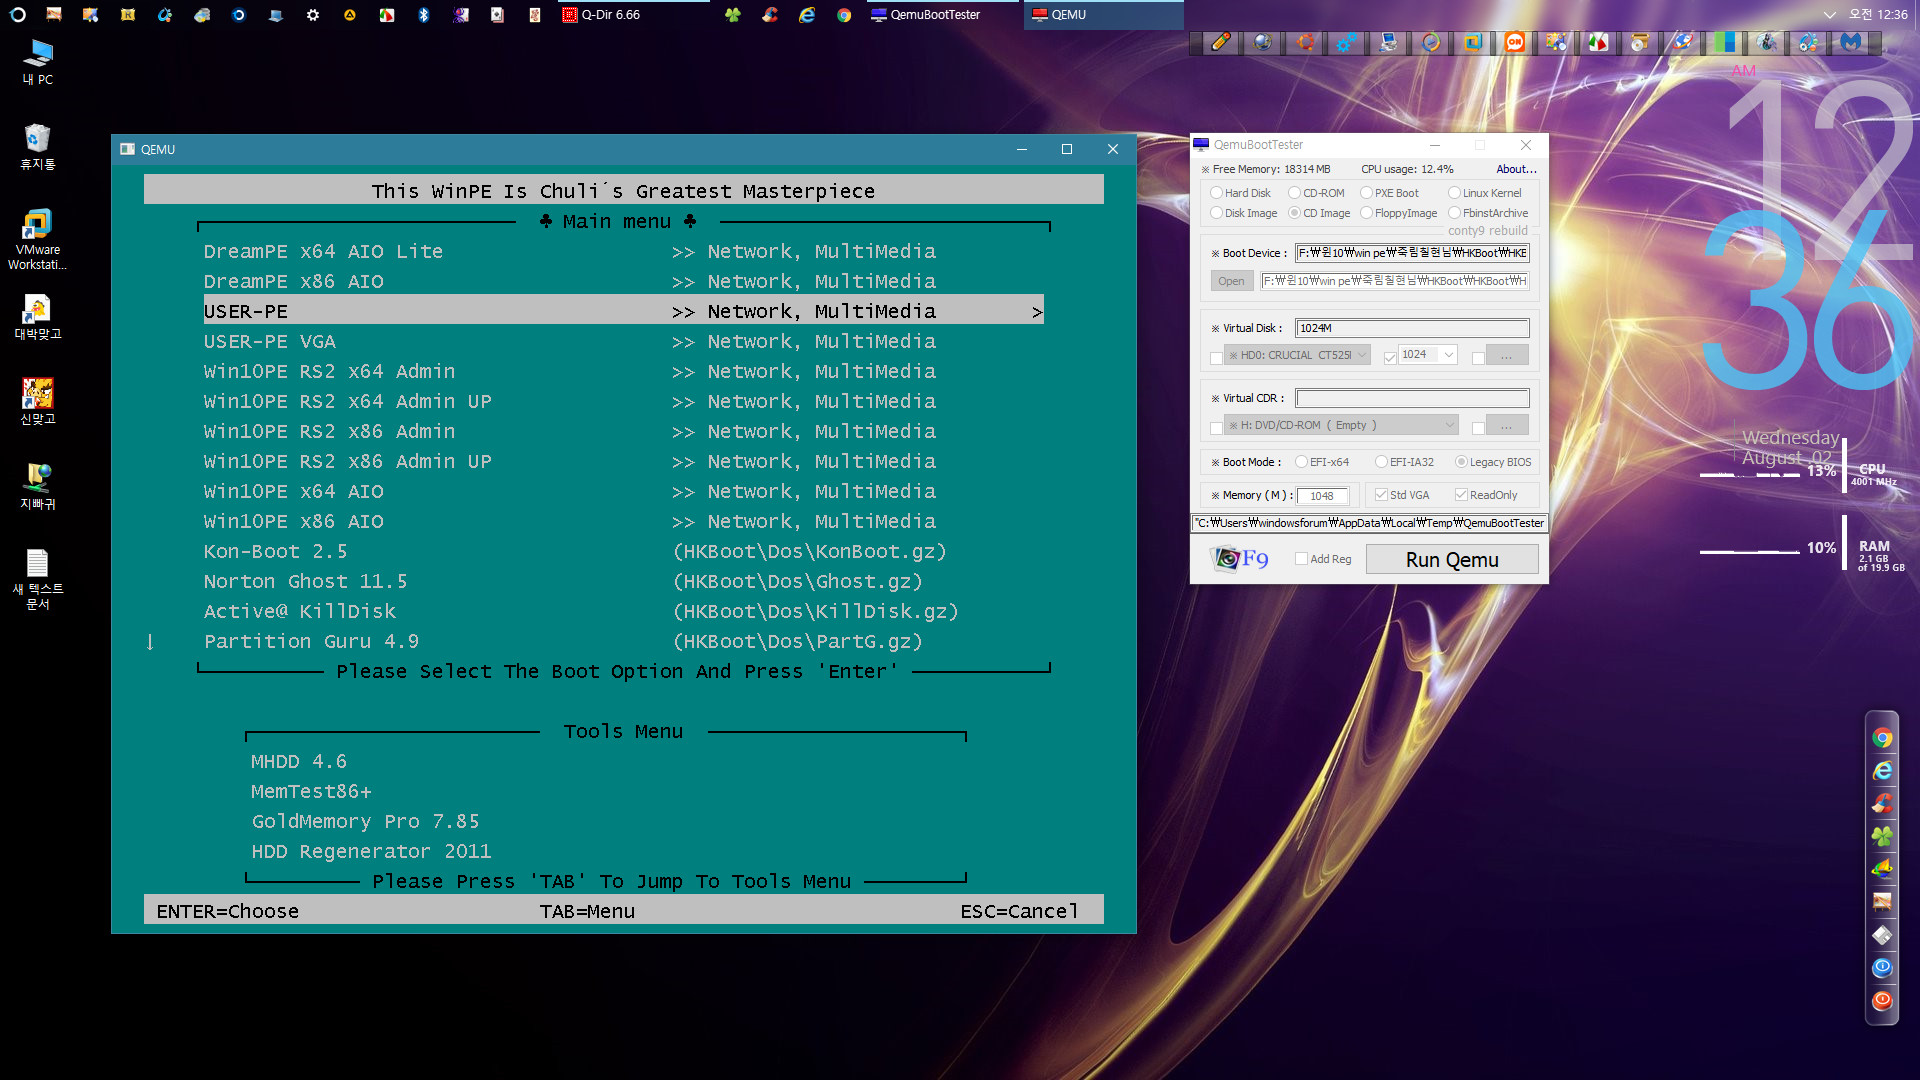Open the '대박맞고' game desktop icon
Viewport: 1920px width, 1080px height.
38,317
